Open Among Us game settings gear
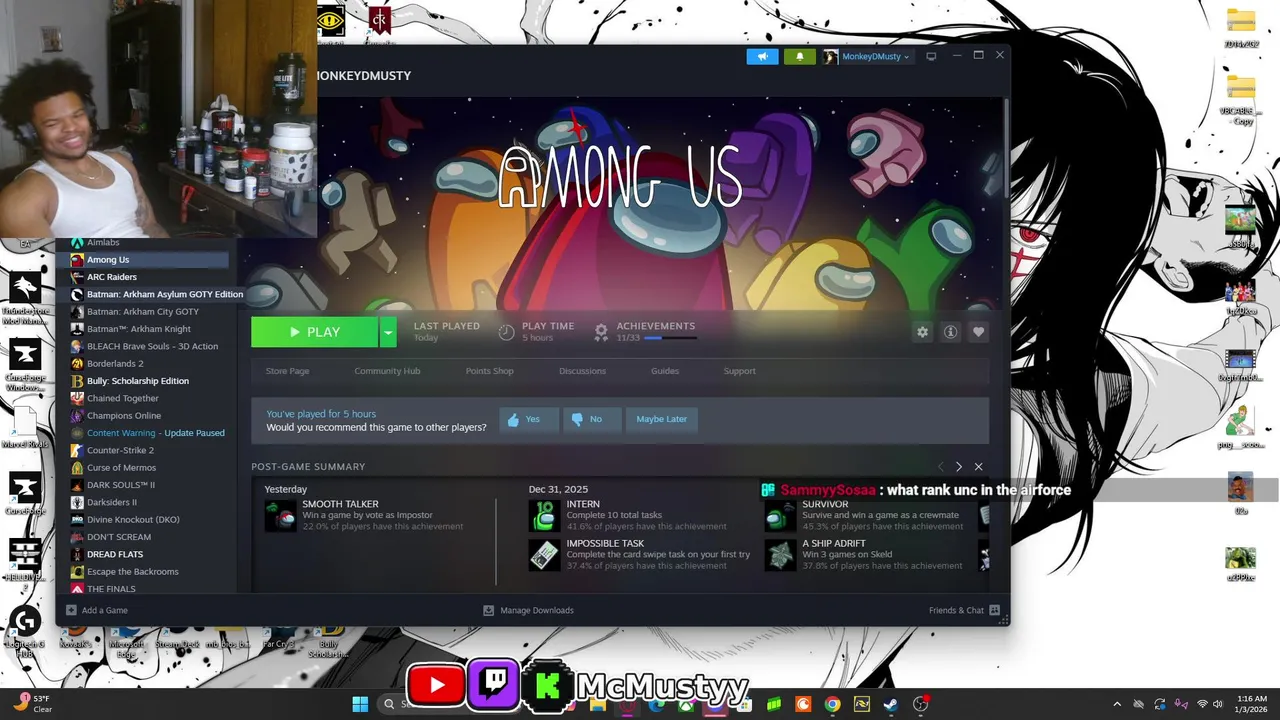This screenshot has width=1280, height=720. 922,332
